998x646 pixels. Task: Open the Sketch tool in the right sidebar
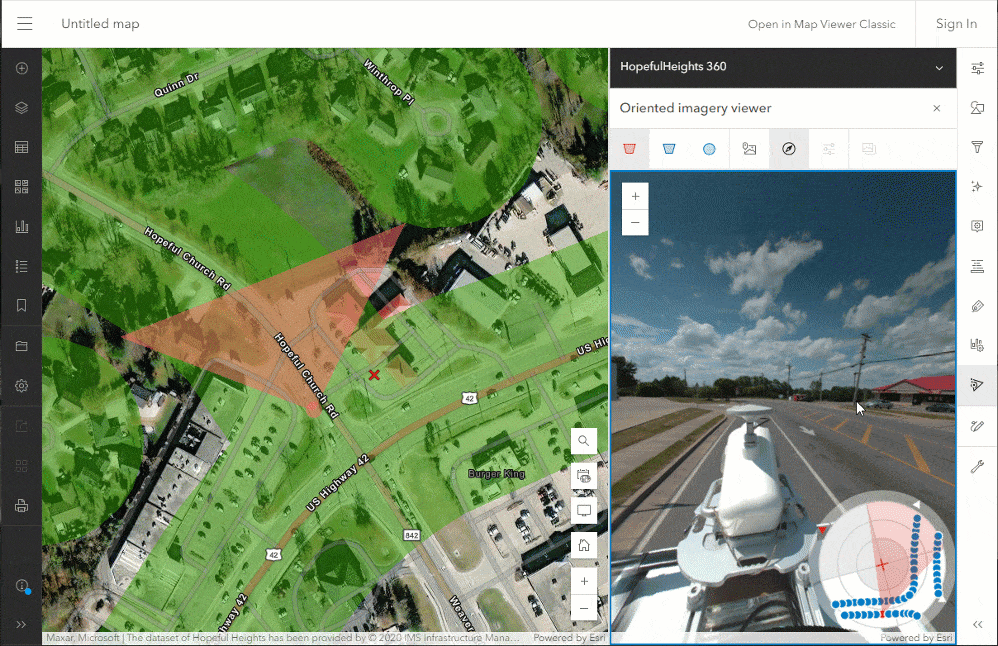977,427
